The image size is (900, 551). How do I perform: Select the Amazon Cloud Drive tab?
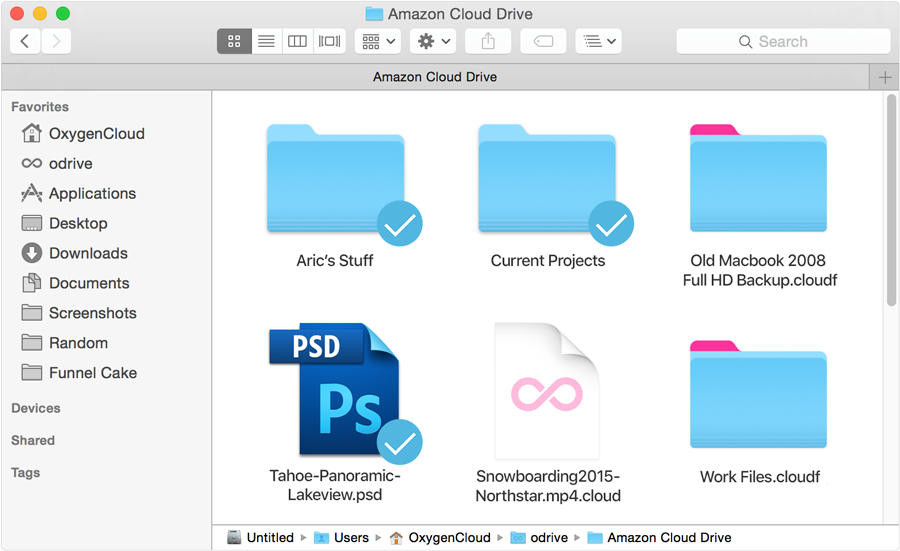pos(435,77)
